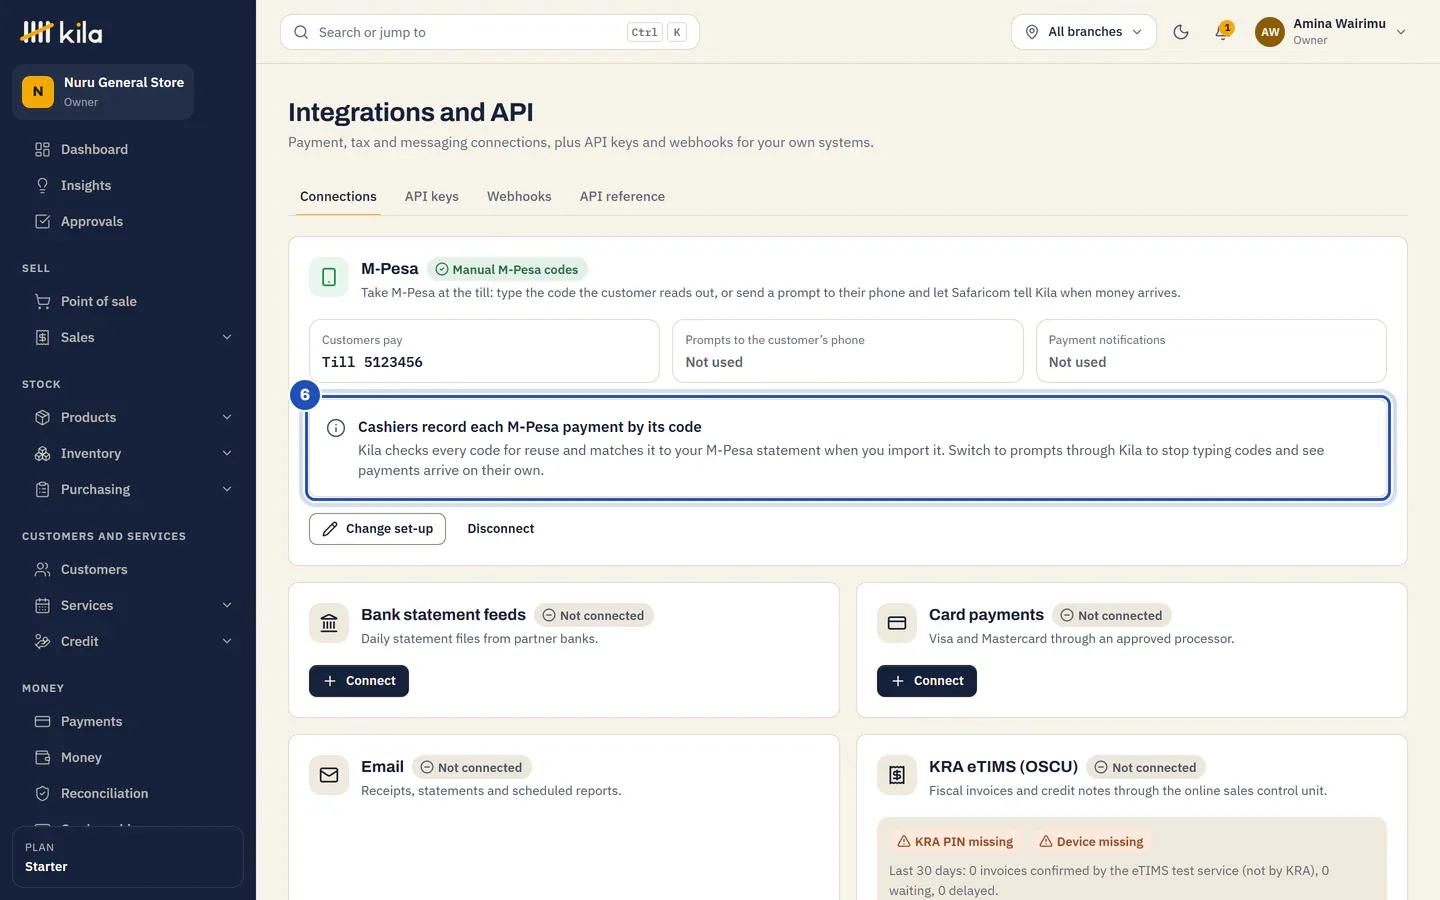1440x900 pixels.
Task: Open notifications bell icon
Action: [x=1222, y=32]
